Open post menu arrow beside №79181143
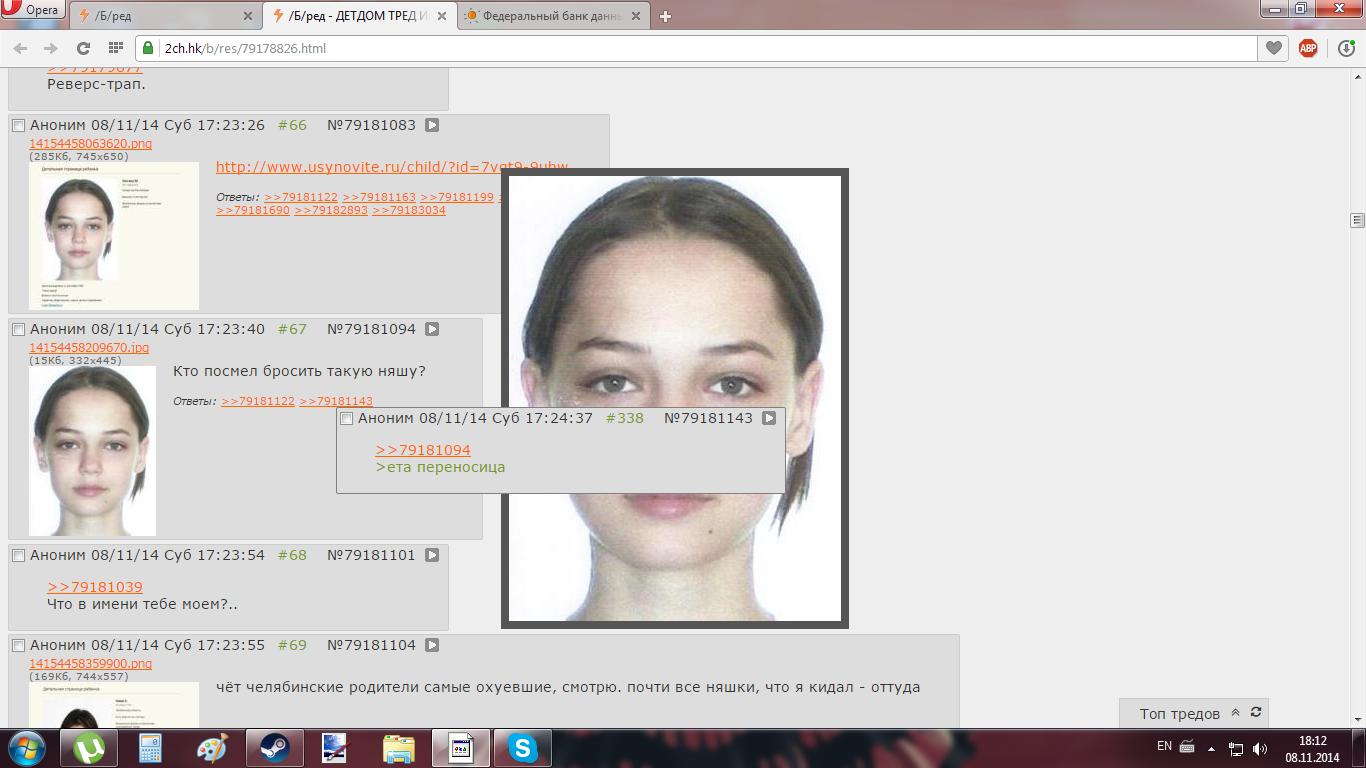This screenshot has height=768, width=1366. 769,418
